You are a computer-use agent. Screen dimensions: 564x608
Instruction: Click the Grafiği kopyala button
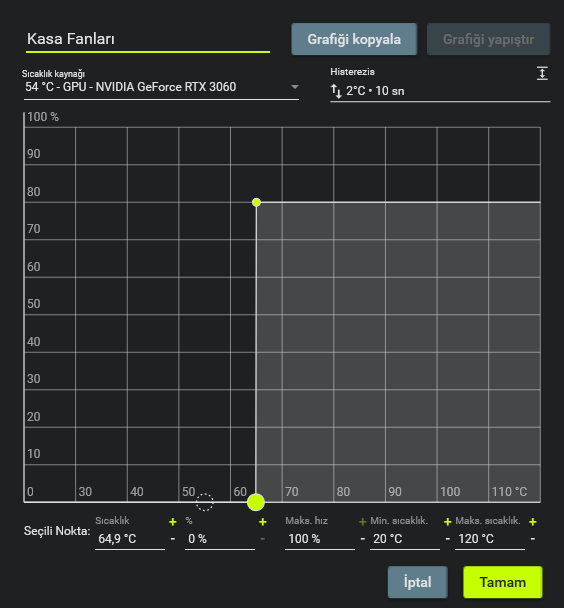(354, 39)
